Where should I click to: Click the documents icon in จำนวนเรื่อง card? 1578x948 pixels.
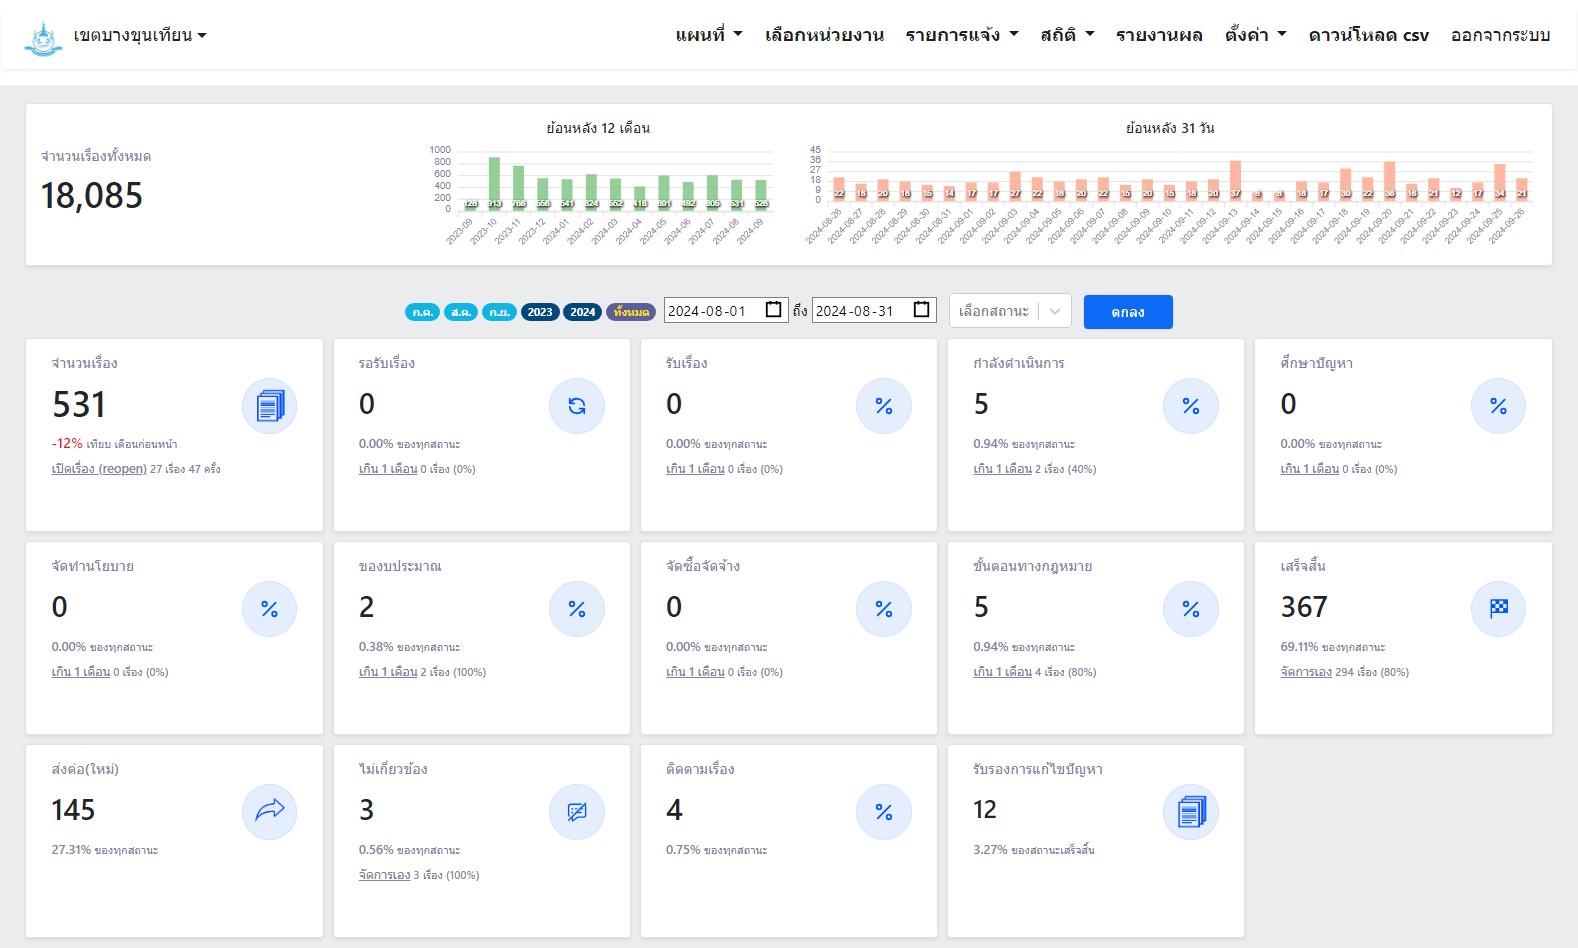click(269, 406)
